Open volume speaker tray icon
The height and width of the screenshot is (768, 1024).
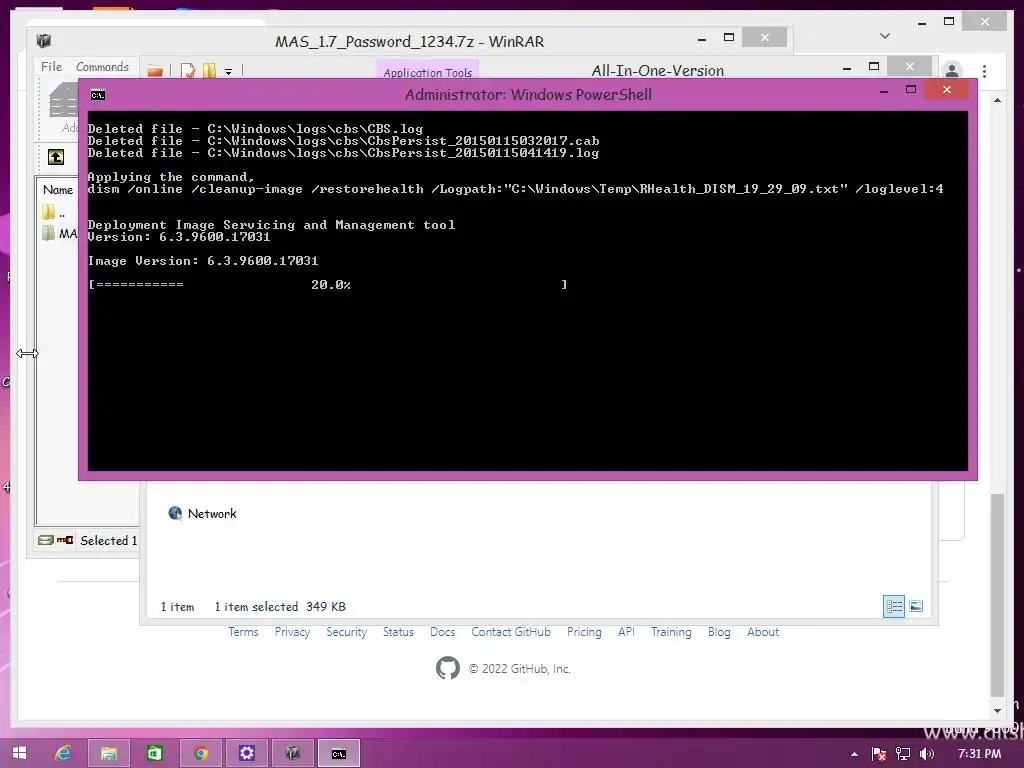(x=927, y=754)
